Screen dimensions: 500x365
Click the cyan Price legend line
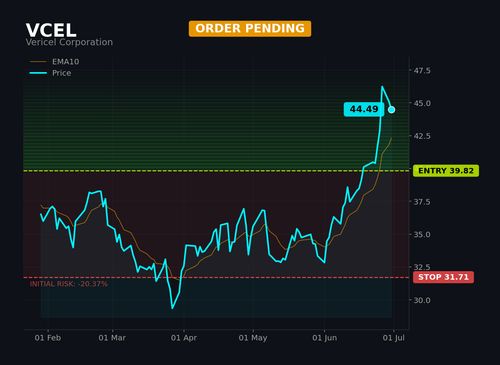[x=38, y=73]
